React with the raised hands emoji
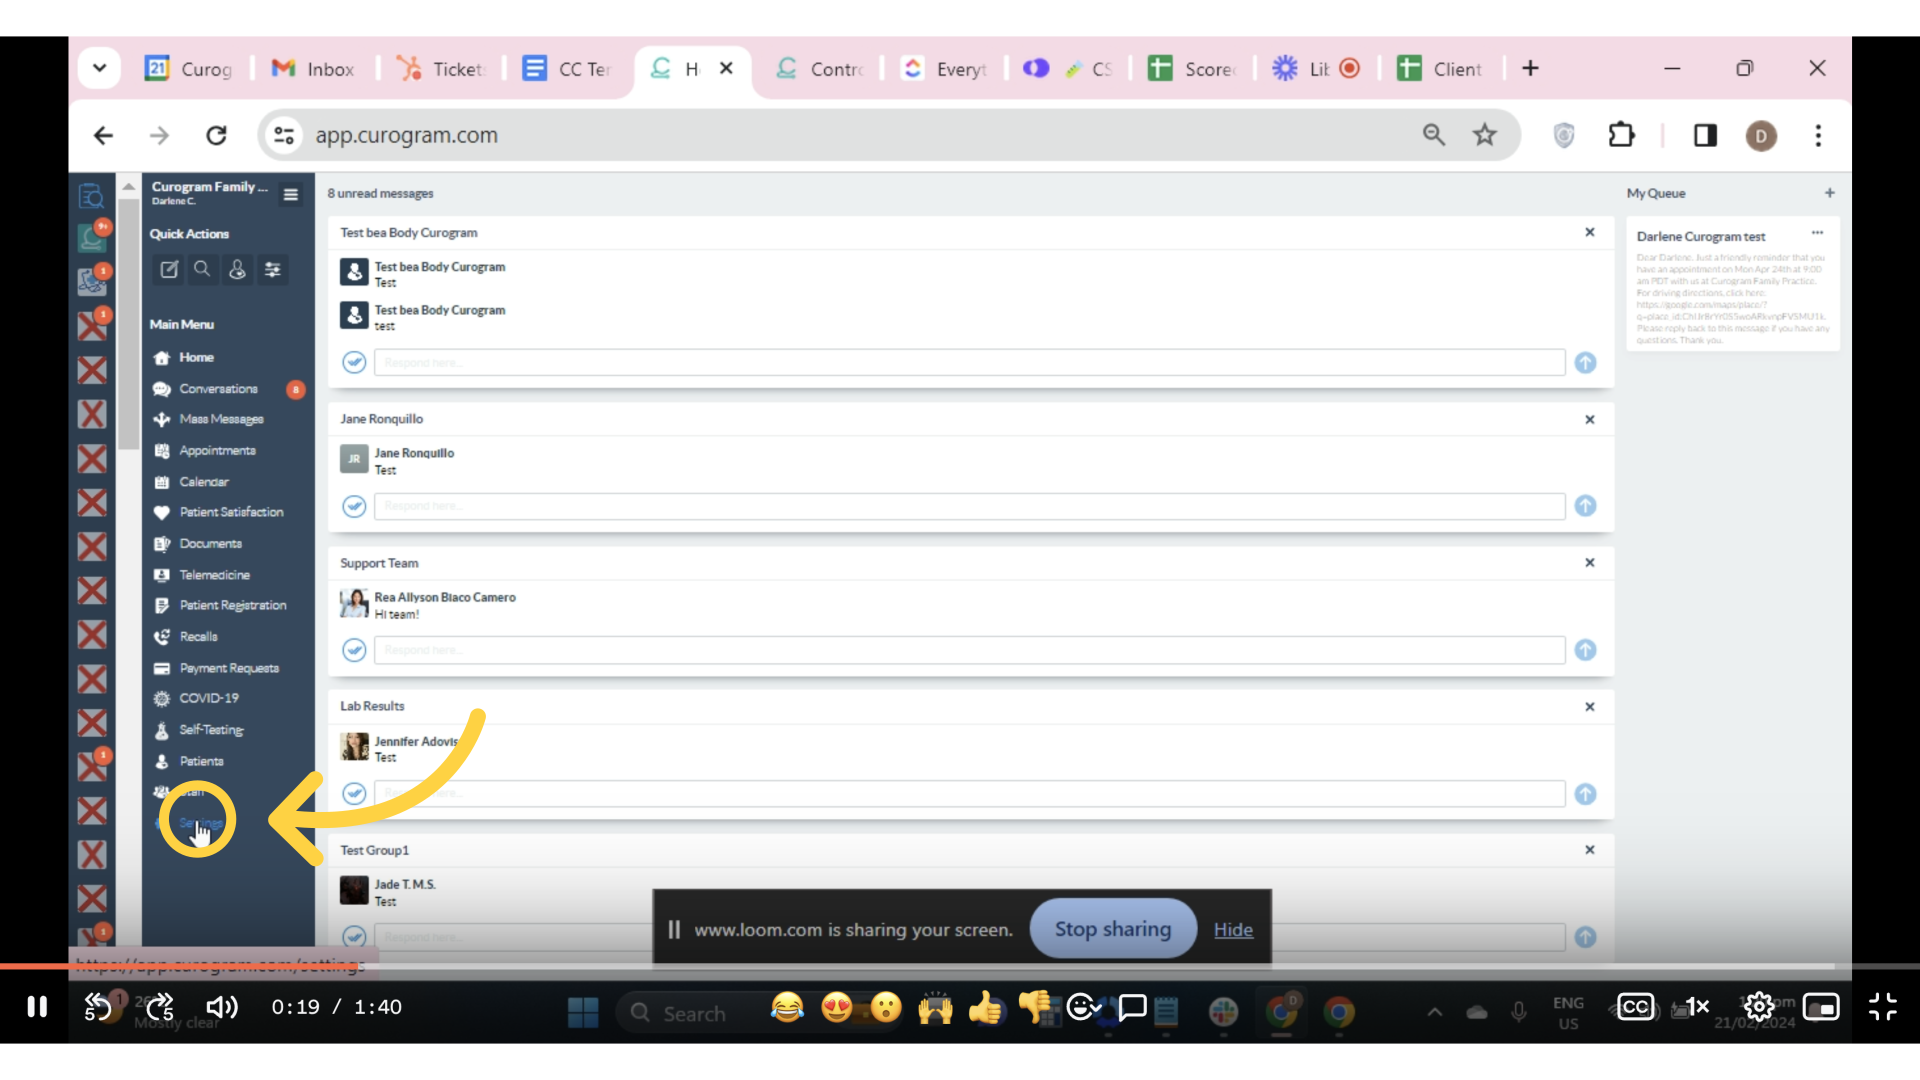Viewport: 1920px width, 1080px height. coord(936,1007)
